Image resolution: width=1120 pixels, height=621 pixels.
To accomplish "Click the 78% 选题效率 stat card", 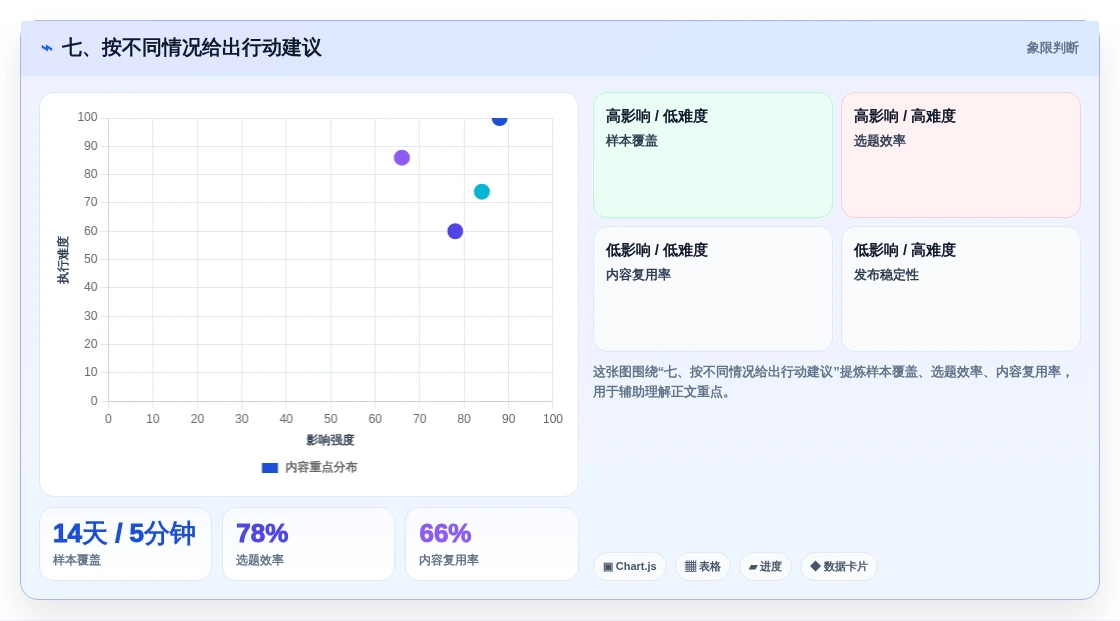I will pyautogui.click(x=309, y=544).
